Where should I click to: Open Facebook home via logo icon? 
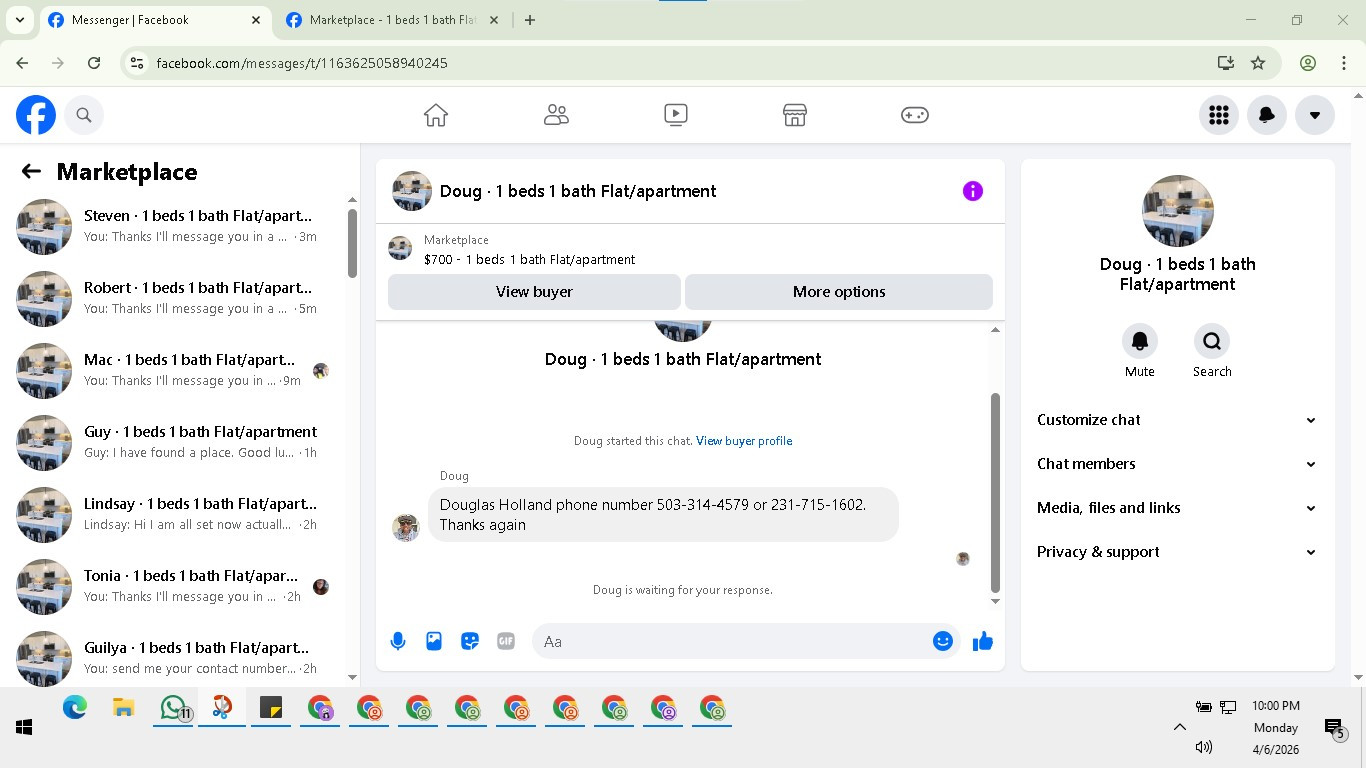click(36, 115)
